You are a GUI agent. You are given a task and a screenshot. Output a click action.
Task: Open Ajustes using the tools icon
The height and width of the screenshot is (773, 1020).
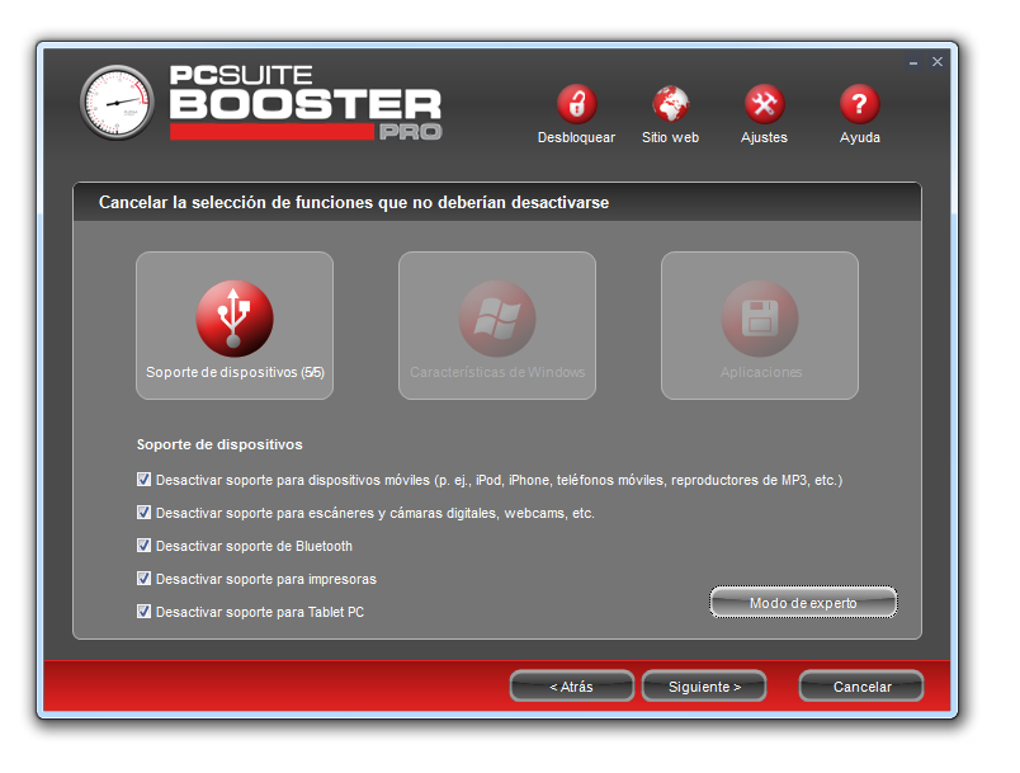763,101
